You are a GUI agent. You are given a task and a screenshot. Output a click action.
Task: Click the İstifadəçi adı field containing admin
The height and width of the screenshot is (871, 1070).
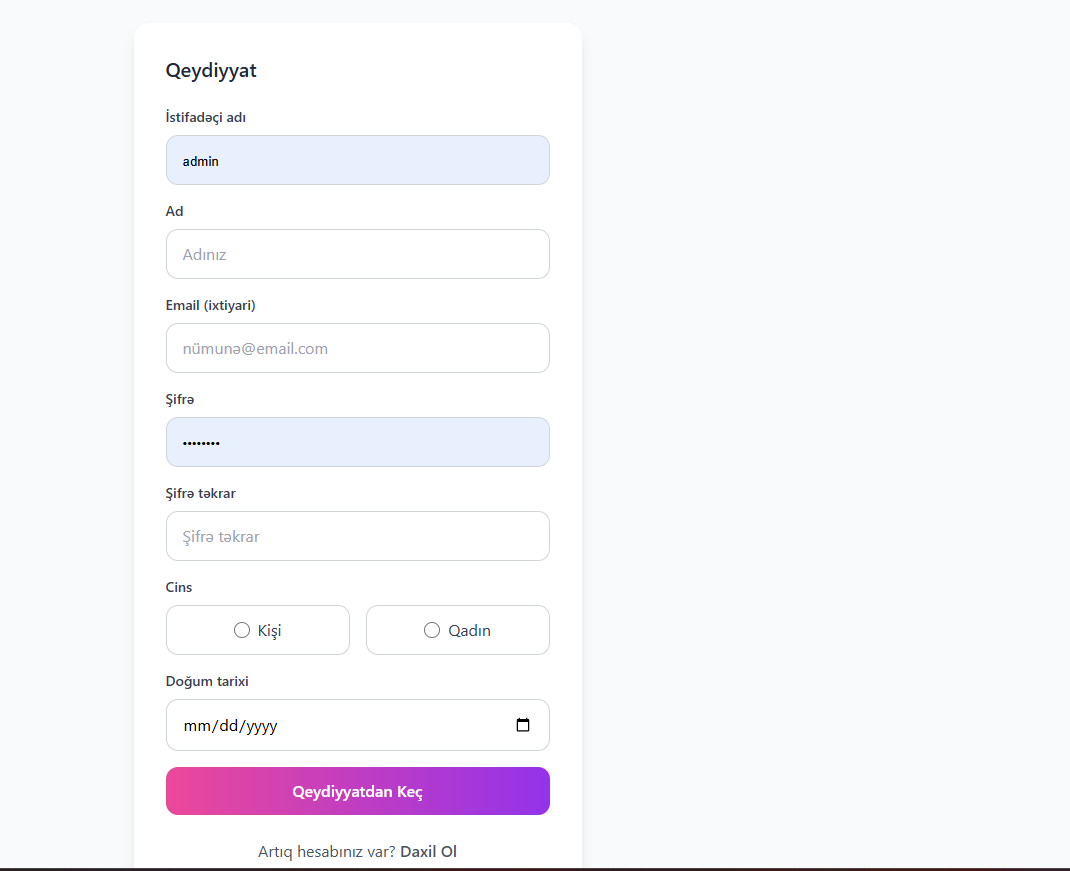(357, 160)
